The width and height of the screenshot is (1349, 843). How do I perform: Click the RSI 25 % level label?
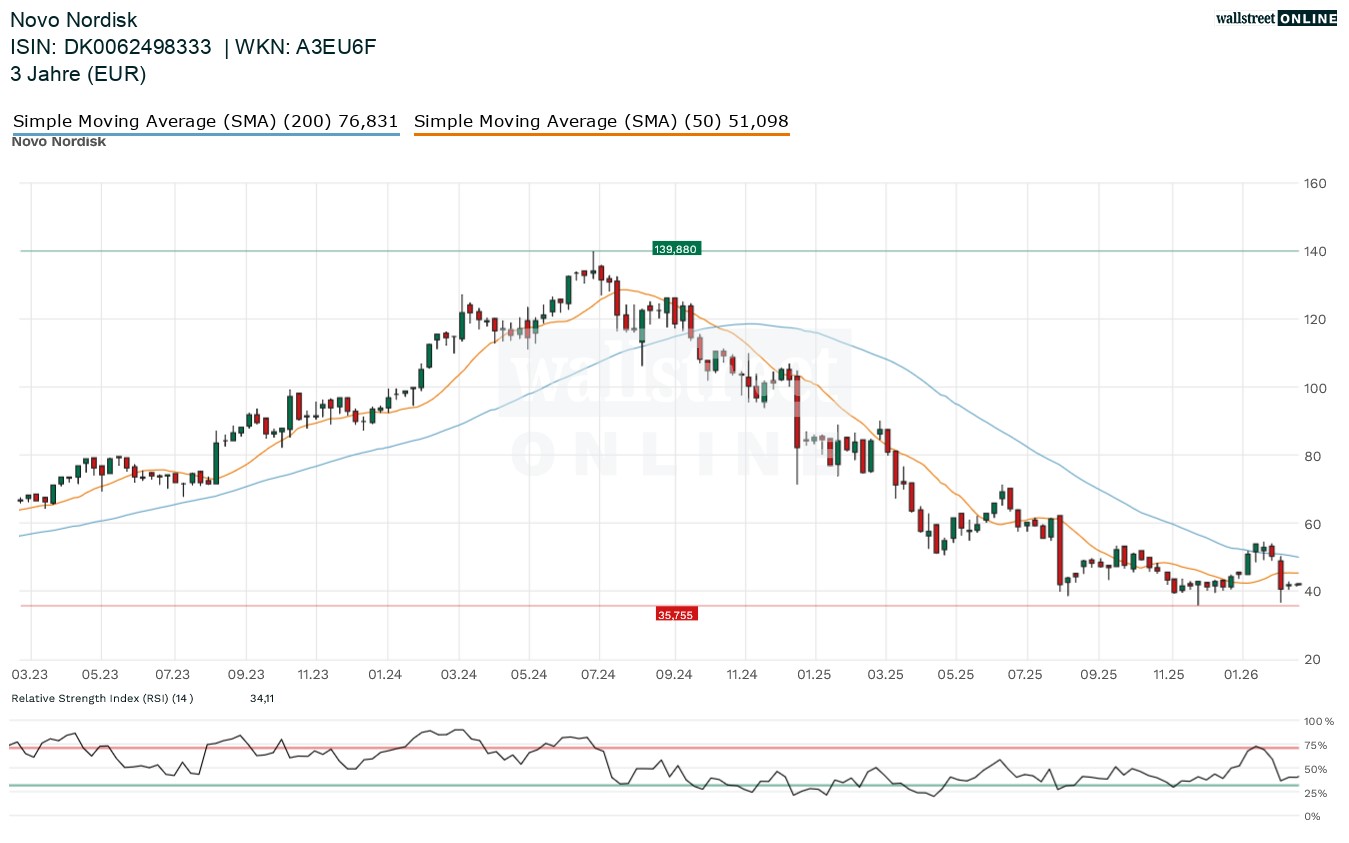(1315, 794)
